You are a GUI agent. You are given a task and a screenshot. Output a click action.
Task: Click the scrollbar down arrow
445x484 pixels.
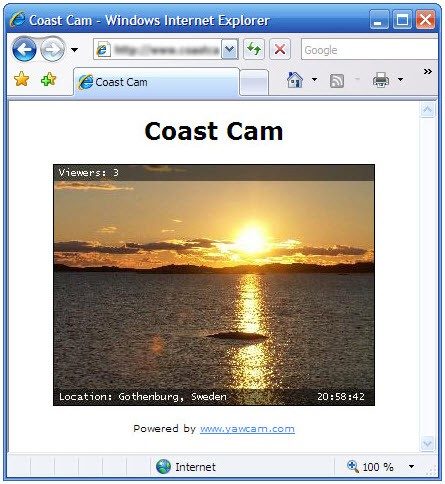tap(427, 444)
